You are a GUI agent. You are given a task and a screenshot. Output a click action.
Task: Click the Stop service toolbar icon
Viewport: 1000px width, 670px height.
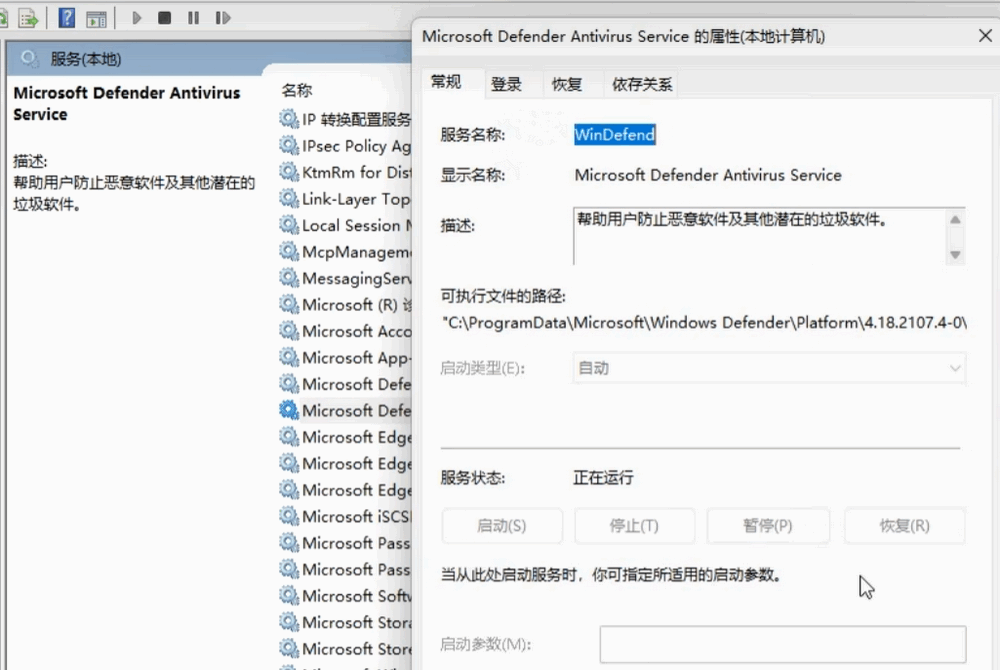165,18
